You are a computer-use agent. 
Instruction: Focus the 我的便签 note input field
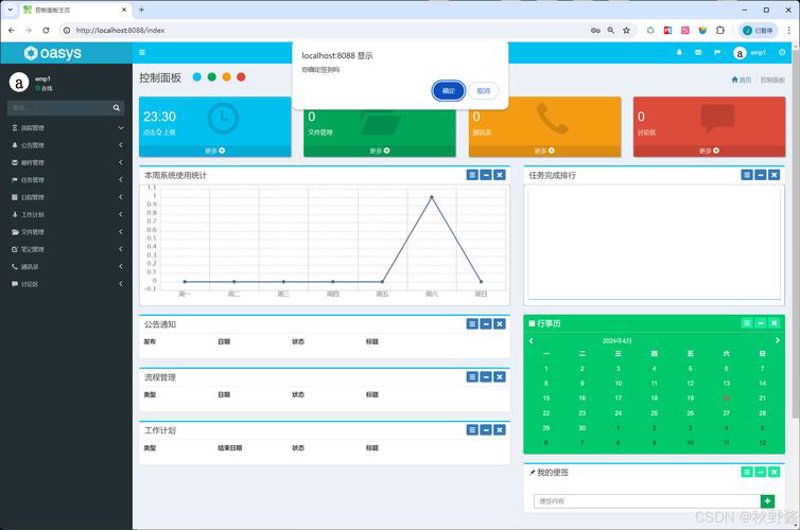647,501
